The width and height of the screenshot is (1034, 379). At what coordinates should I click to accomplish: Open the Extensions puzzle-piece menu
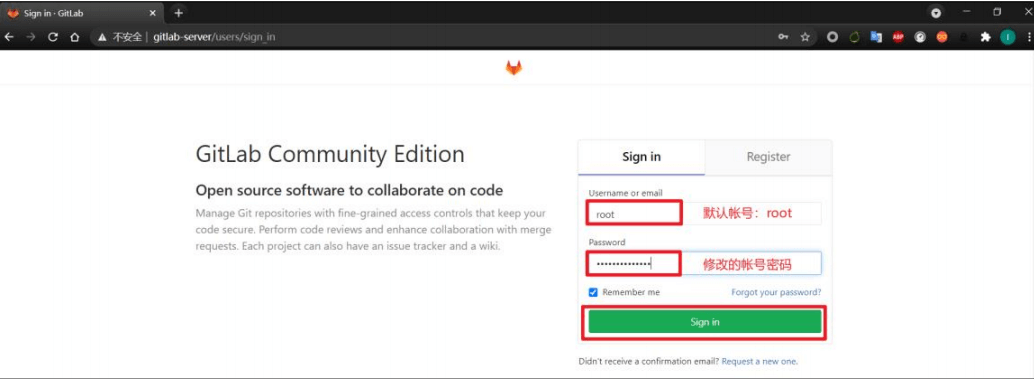pos(985,38)
